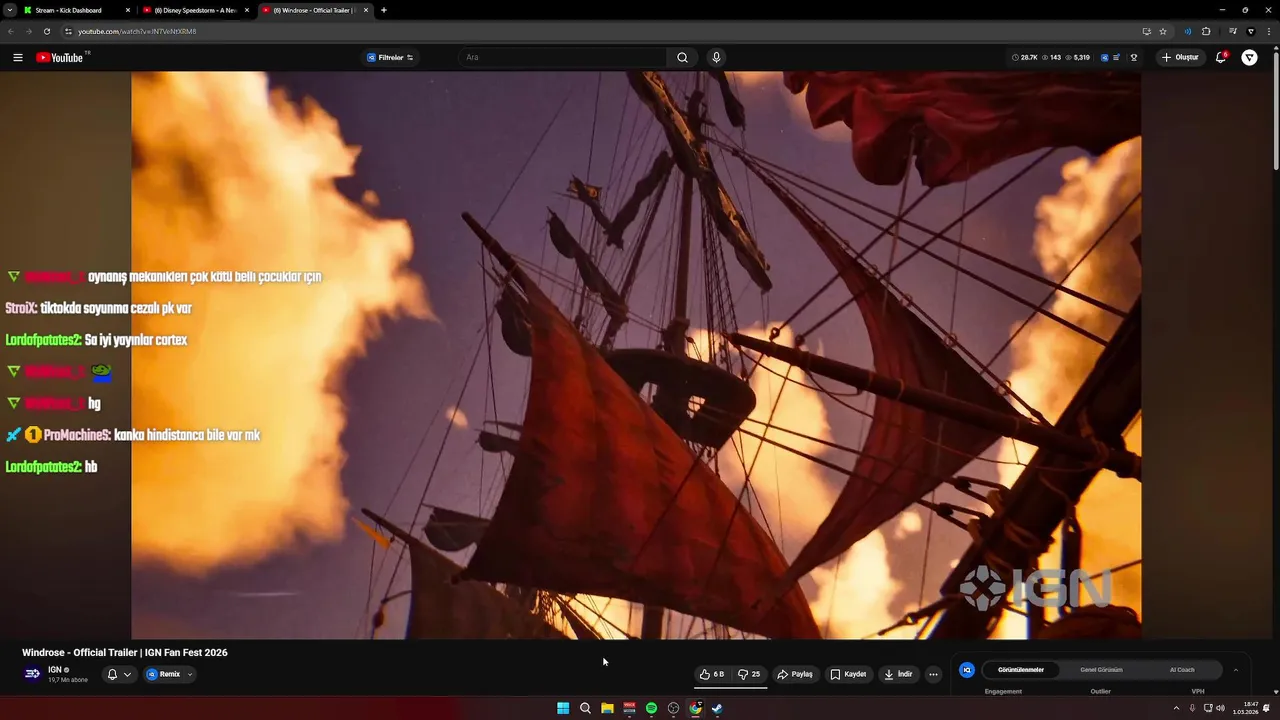Reload the current page
This screenshot has height=720, width=1280.
[x=46, y=31]
